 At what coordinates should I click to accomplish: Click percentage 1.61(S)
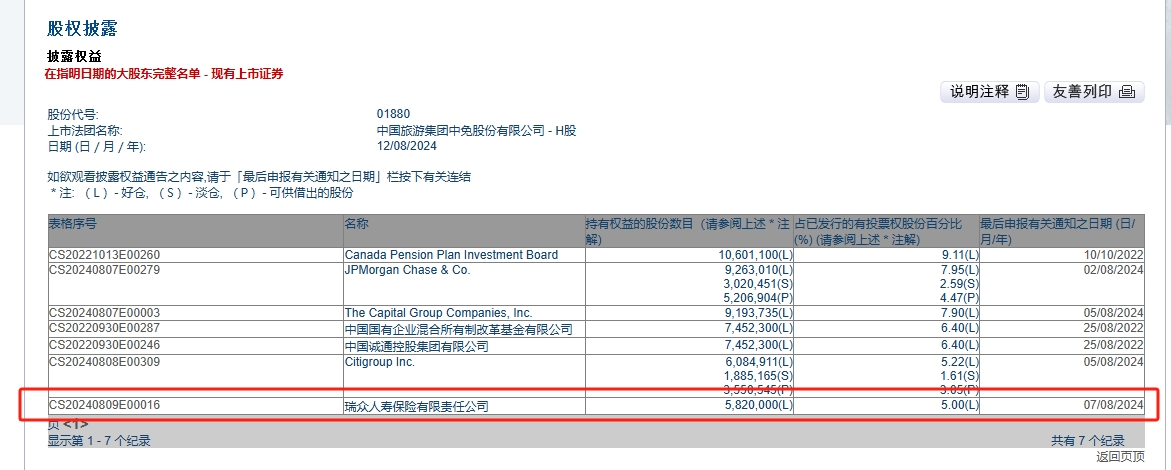pos(960,376)
